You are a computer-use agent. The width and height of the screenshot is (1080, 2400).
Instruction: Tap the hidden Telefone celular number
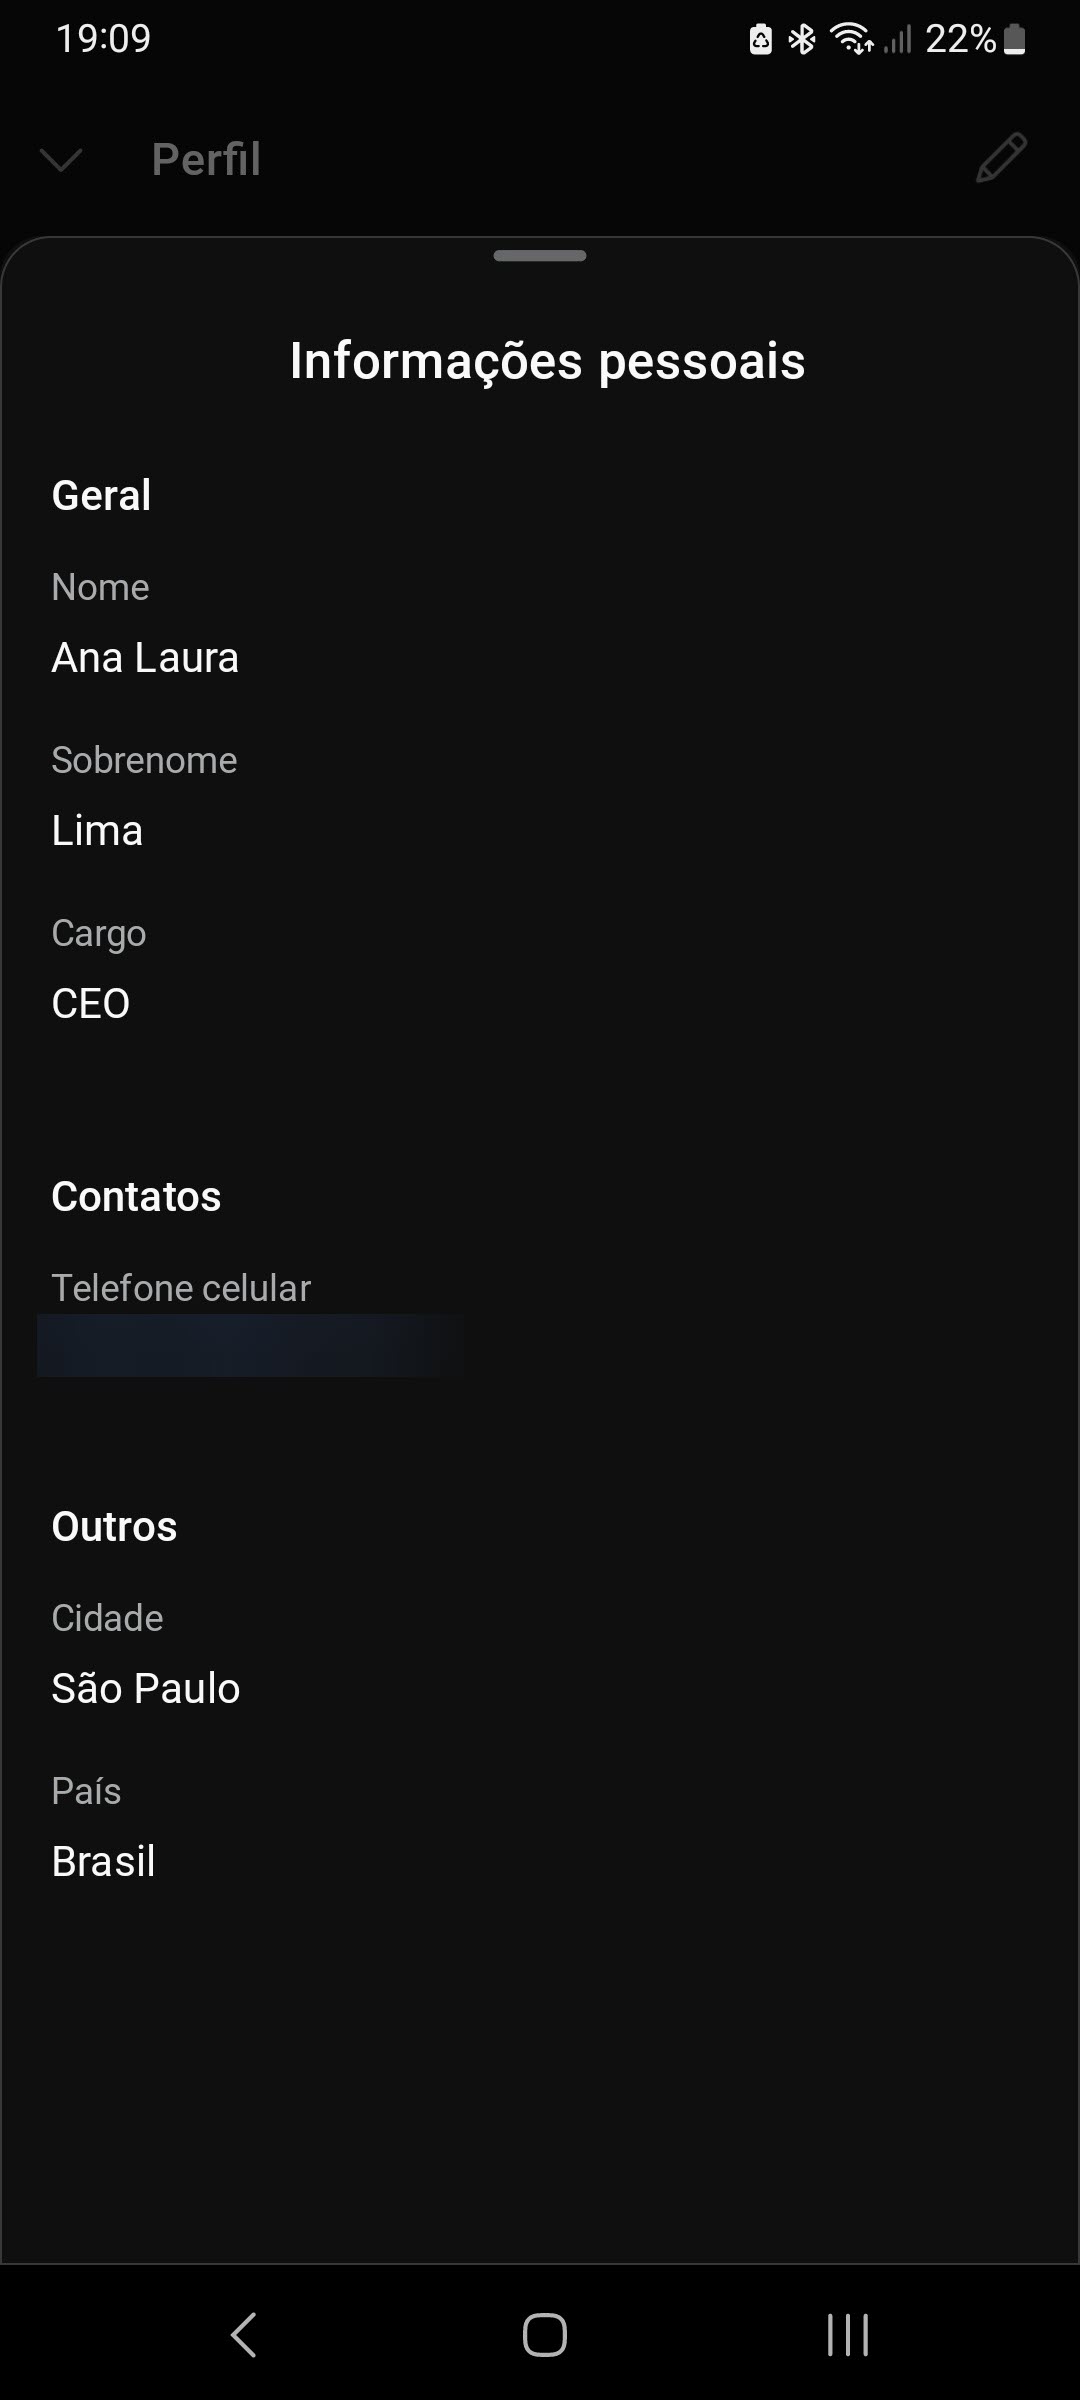[x=250, y=1346]
